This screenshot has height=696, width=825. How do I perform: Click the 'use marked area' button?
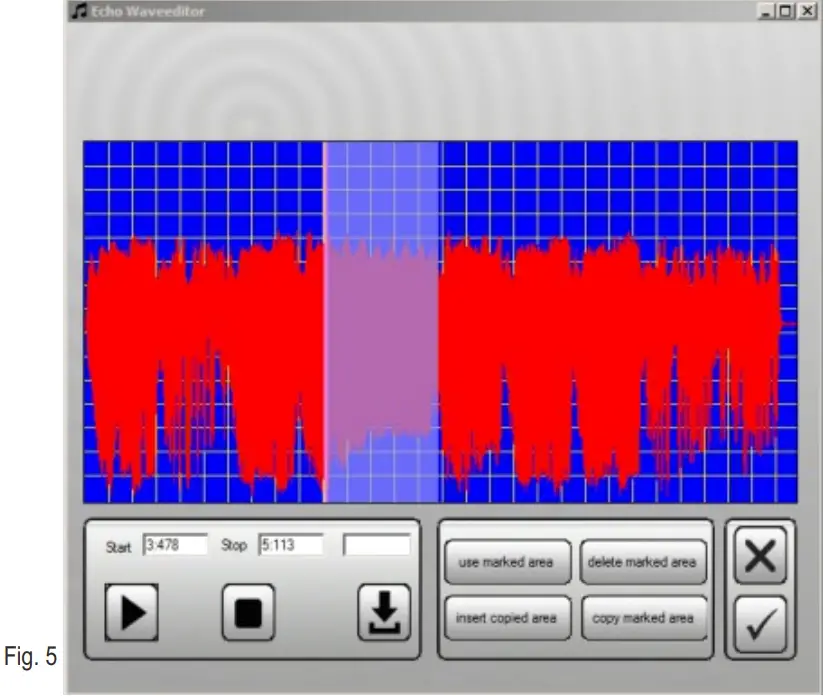click(x=507, y=562)
